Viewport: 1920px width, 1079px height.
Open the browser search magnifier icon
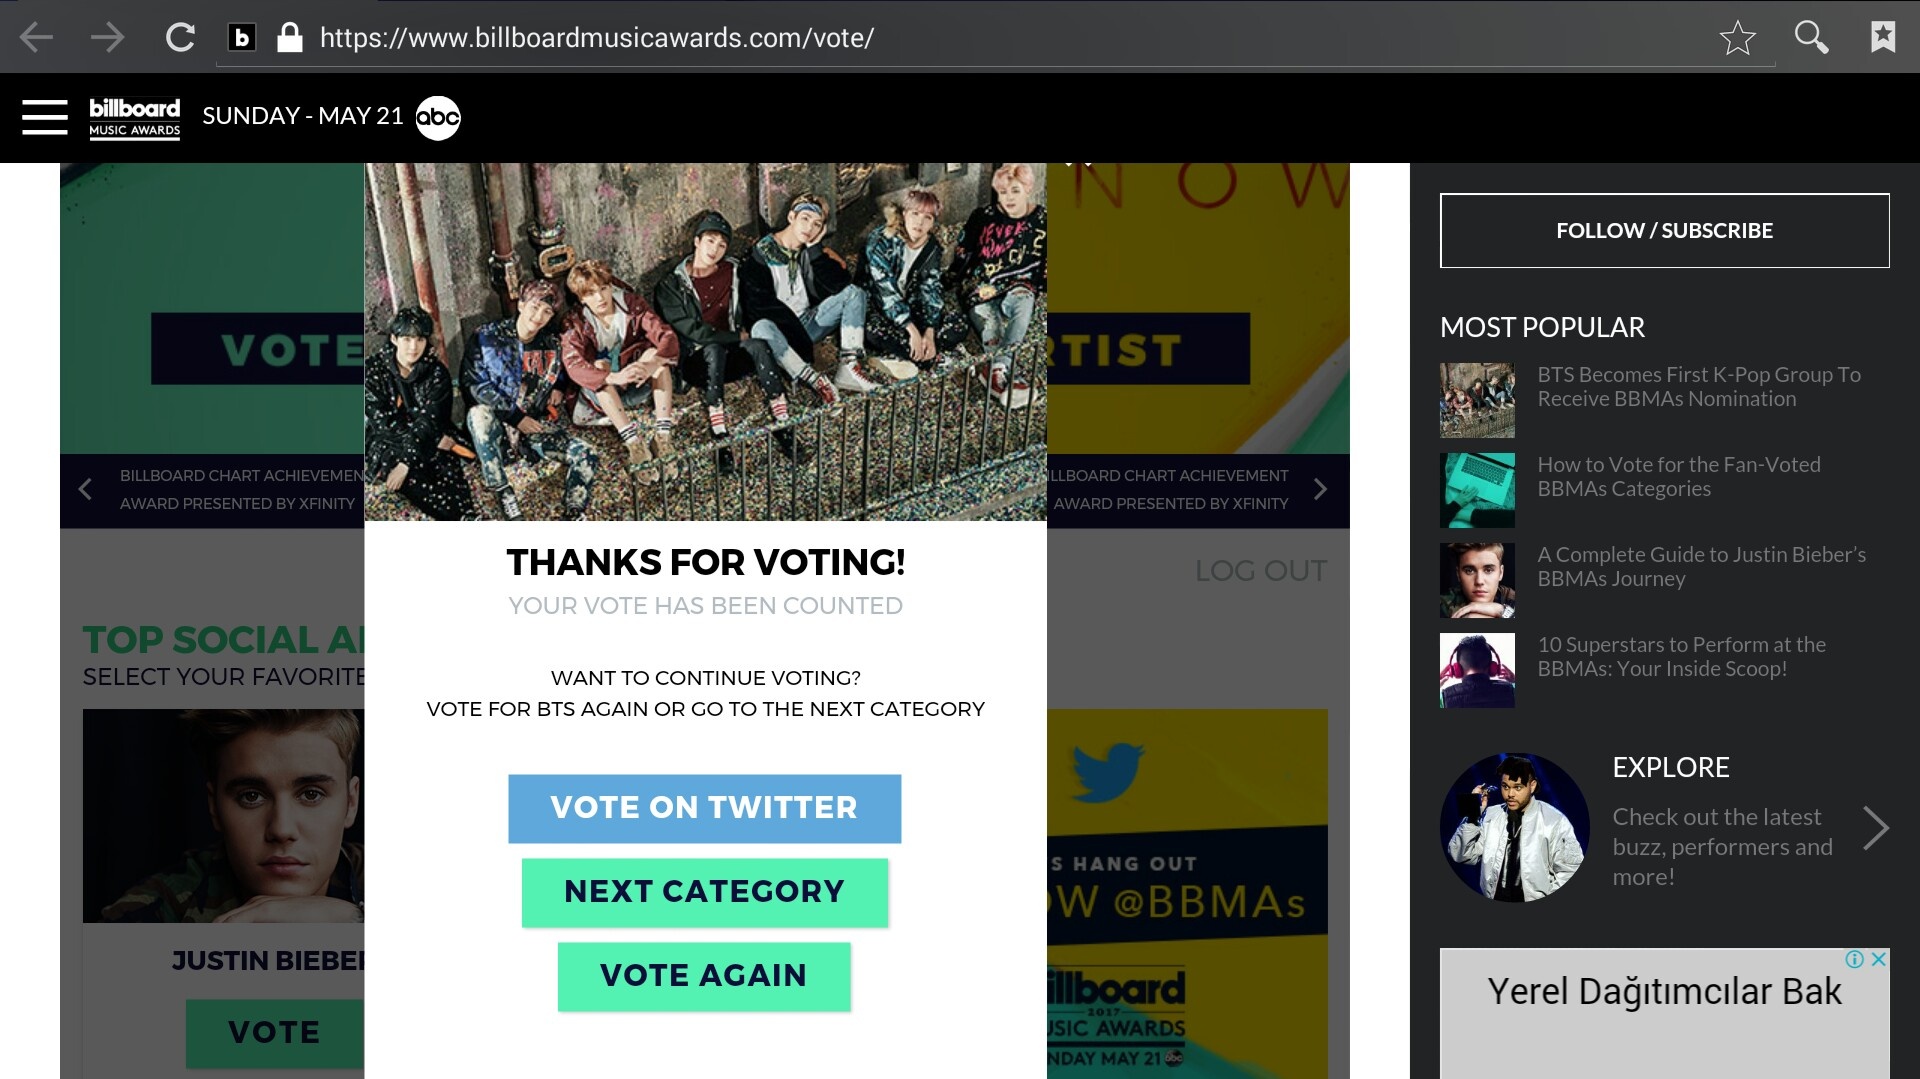1811,38
